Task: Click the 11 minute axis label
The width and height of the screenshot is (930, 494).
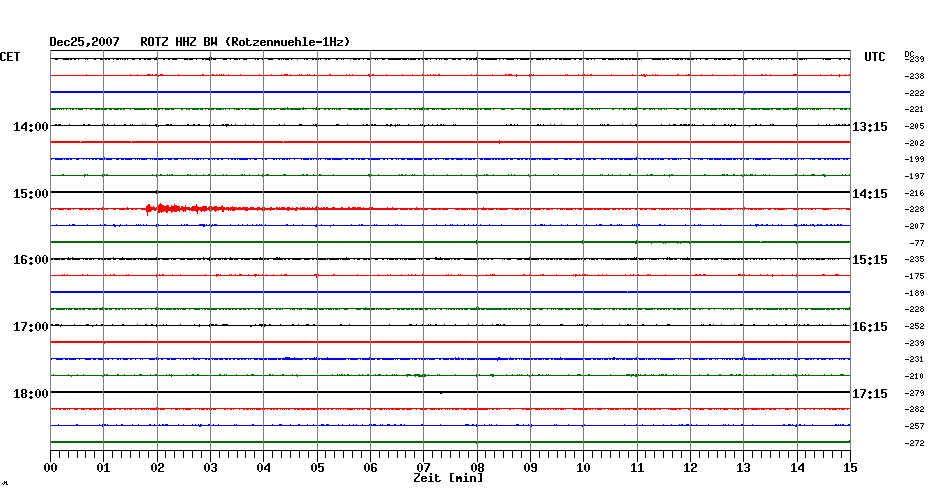Action: tap(637, 468)
